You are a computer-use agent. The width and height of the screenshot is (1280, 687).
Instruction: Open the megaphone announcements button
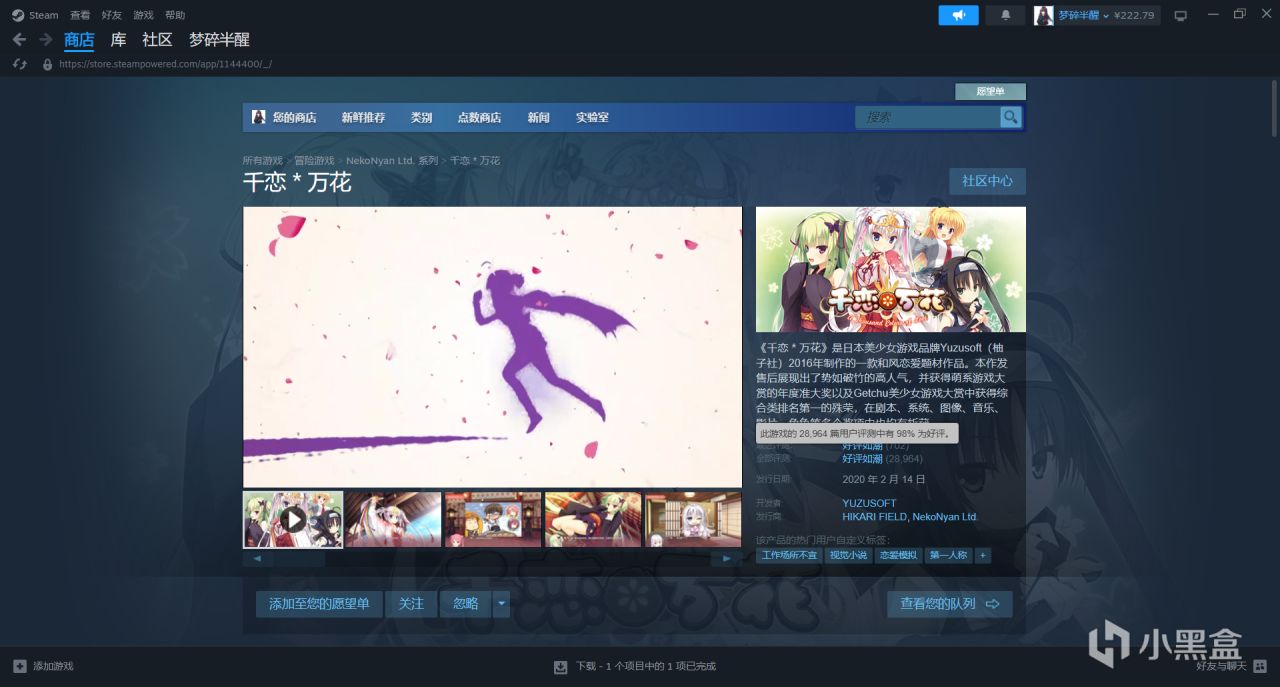click(x=958, y=15)
